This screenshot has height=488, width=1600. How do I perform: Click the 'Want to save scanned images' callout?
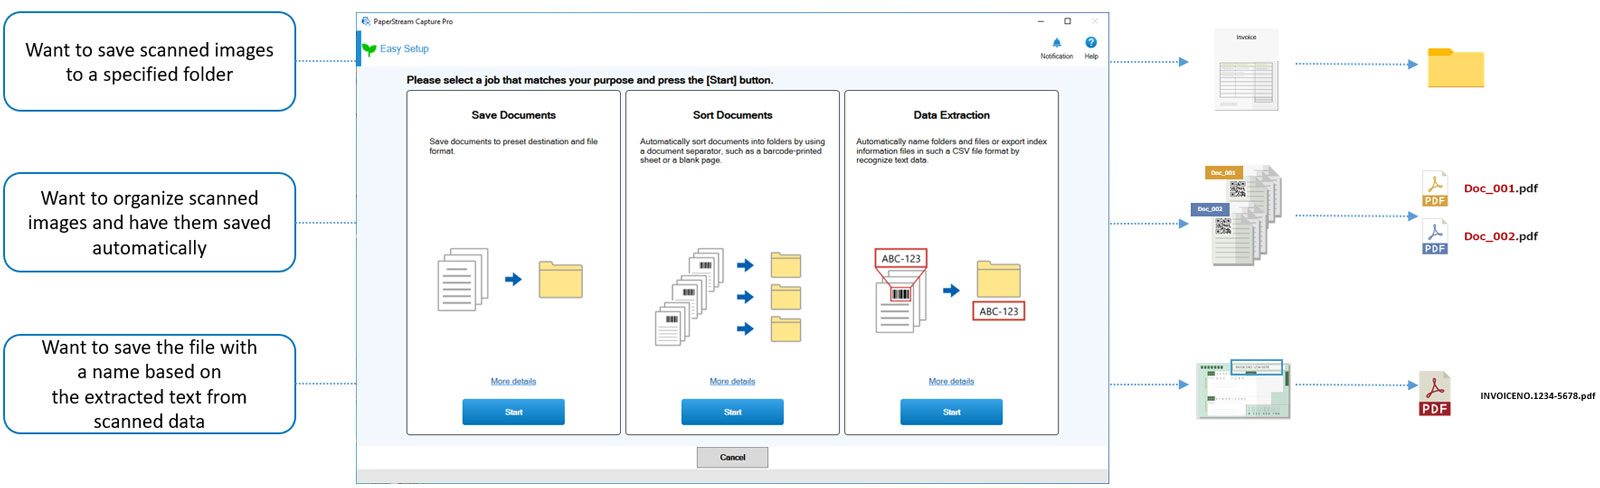pyautogui.click(x=149, y=61)
